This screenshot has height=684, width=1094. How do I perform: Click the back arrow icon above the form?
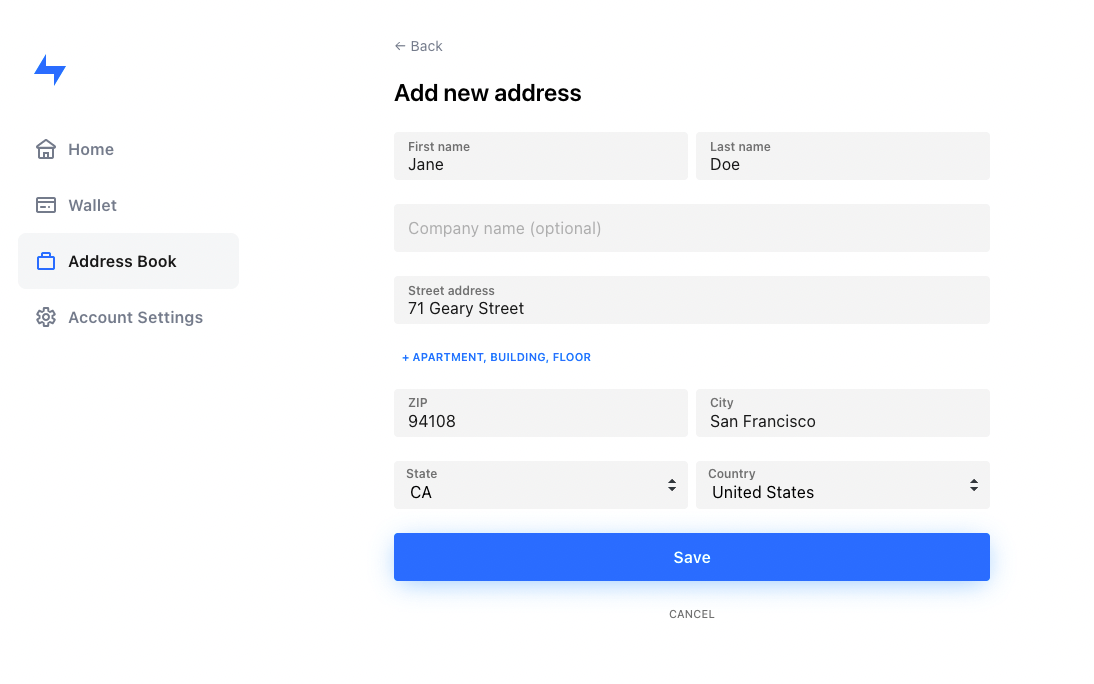(x=399, y=46)
